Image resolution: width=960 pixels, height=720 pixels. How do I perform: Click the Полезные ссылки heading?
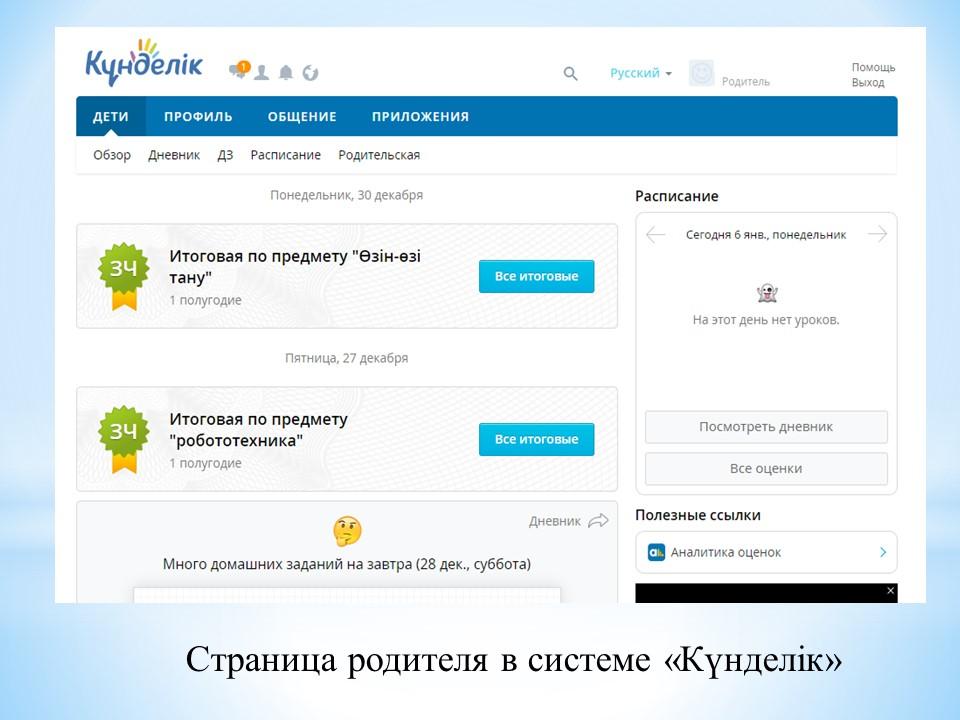click(x=698, y=515)
